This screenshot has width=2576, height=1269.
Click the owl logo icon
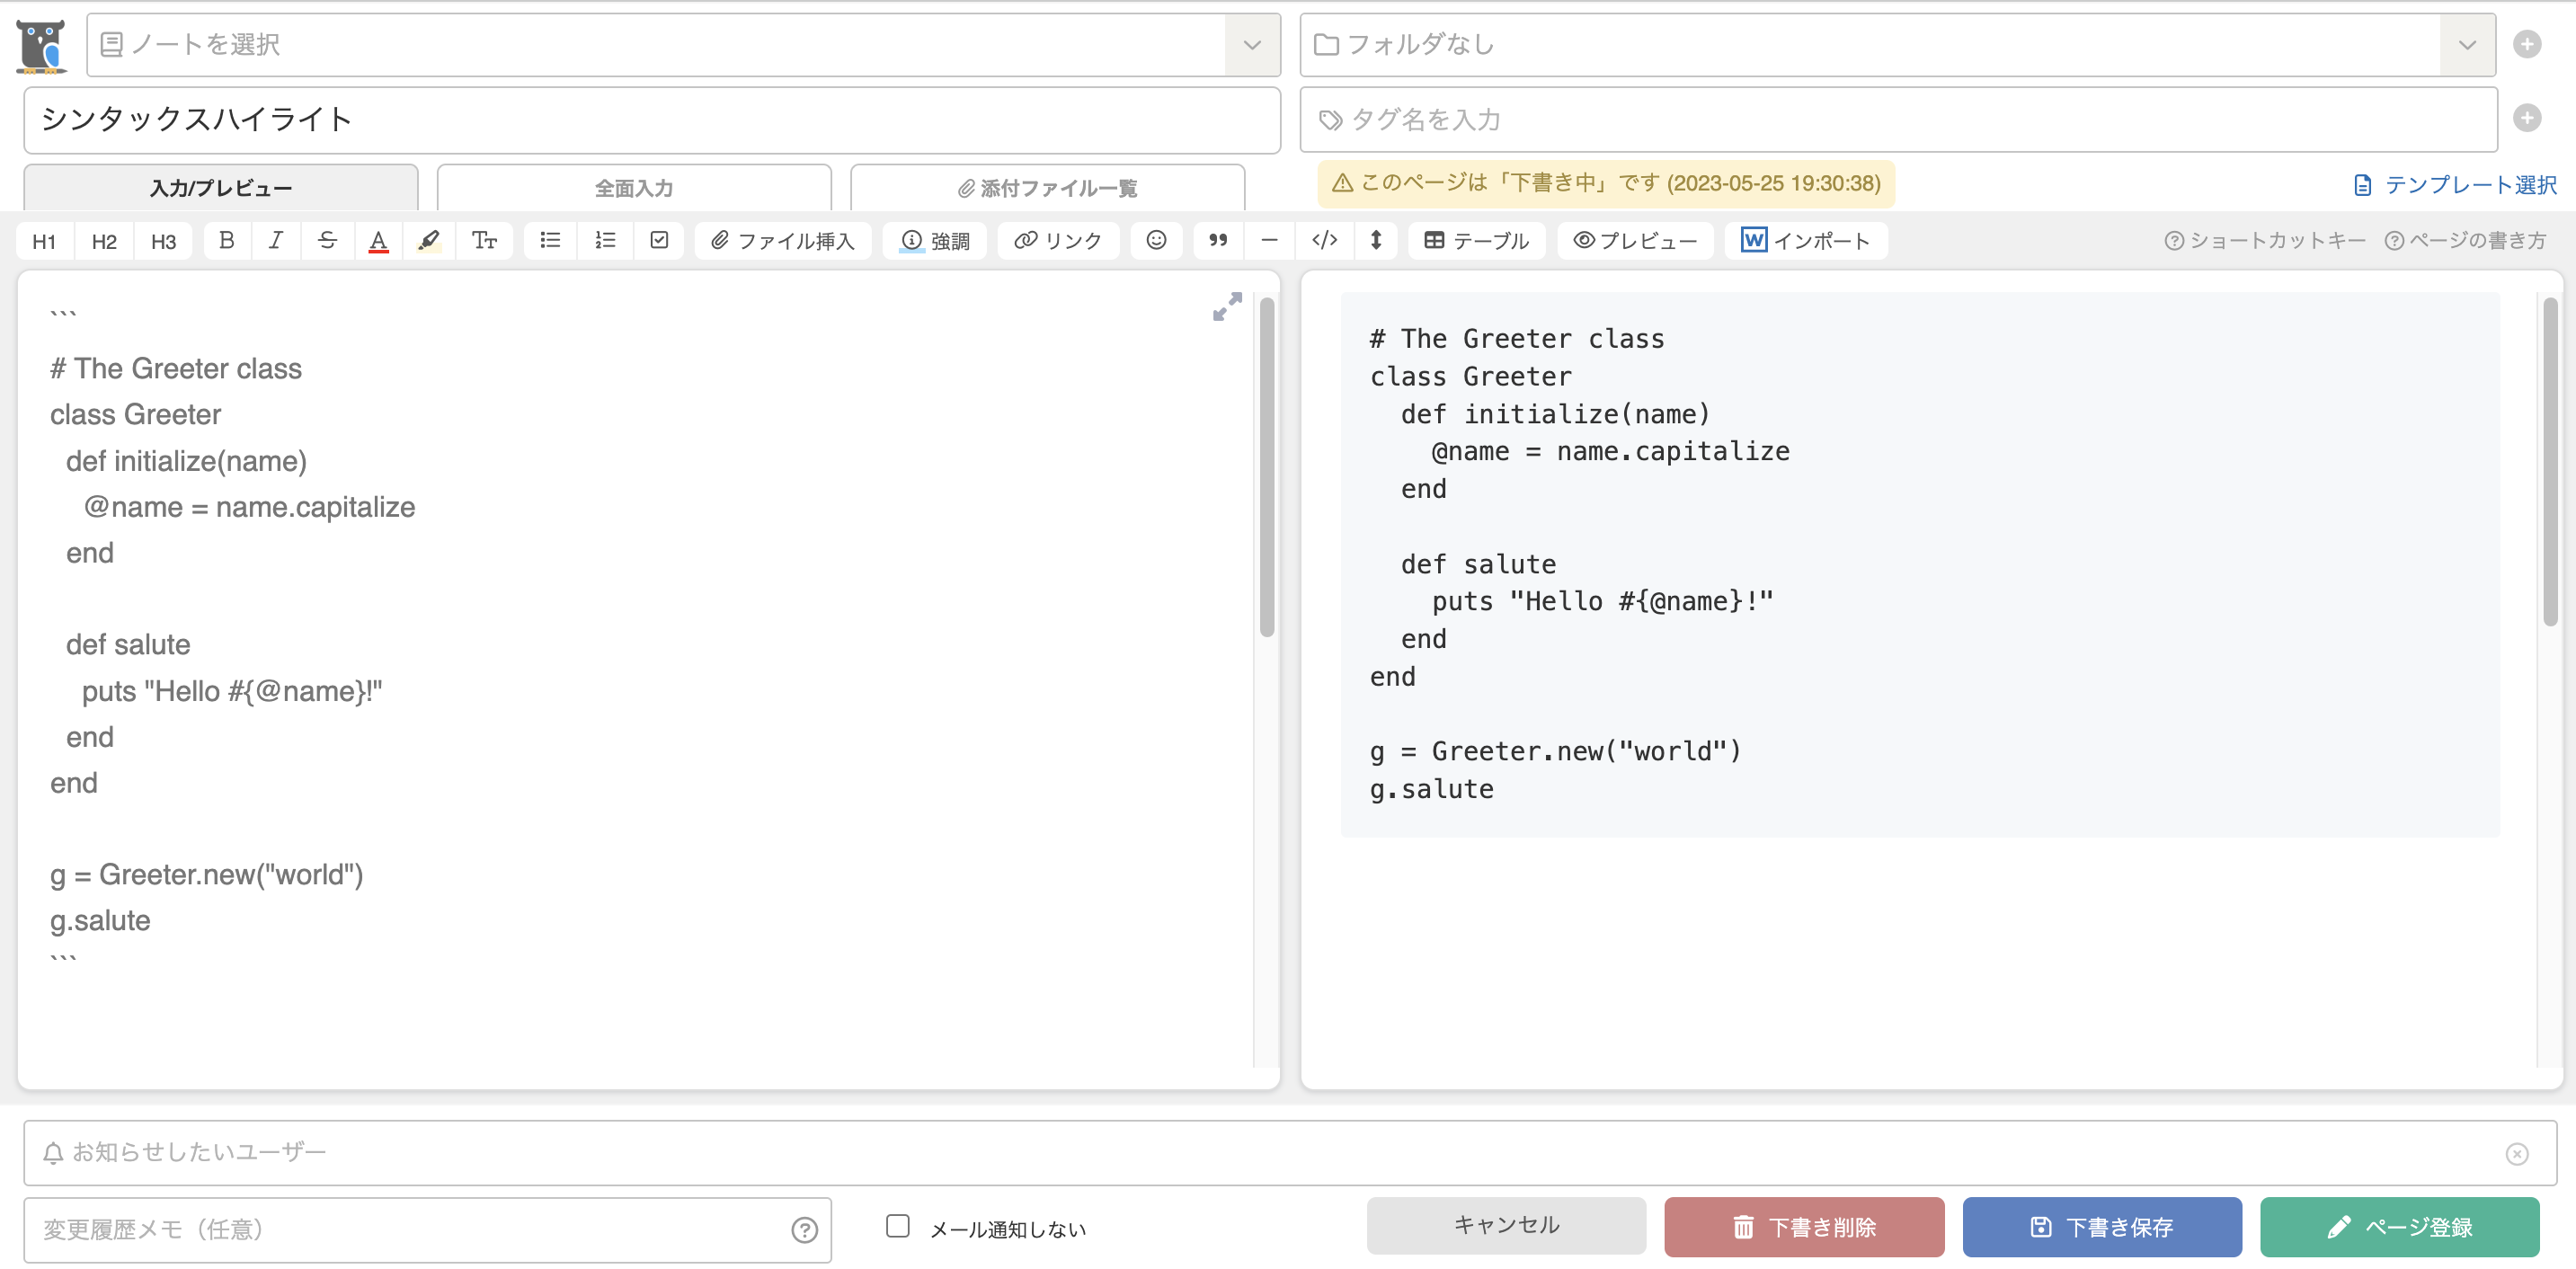click(x=41, y=45)
